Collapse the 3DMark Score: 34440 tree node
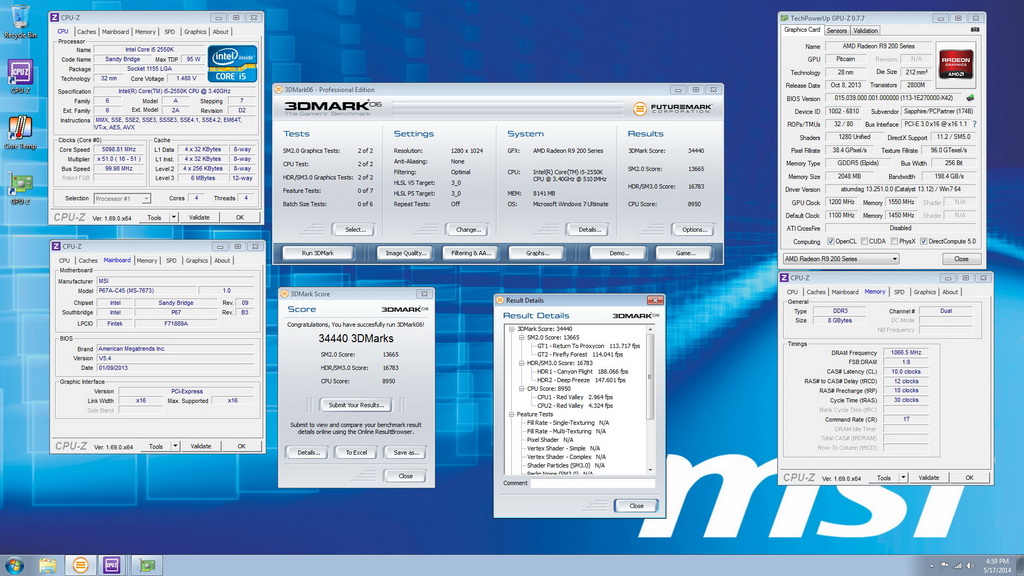This screenshot has width=1024, height=576. coord(512,329)
